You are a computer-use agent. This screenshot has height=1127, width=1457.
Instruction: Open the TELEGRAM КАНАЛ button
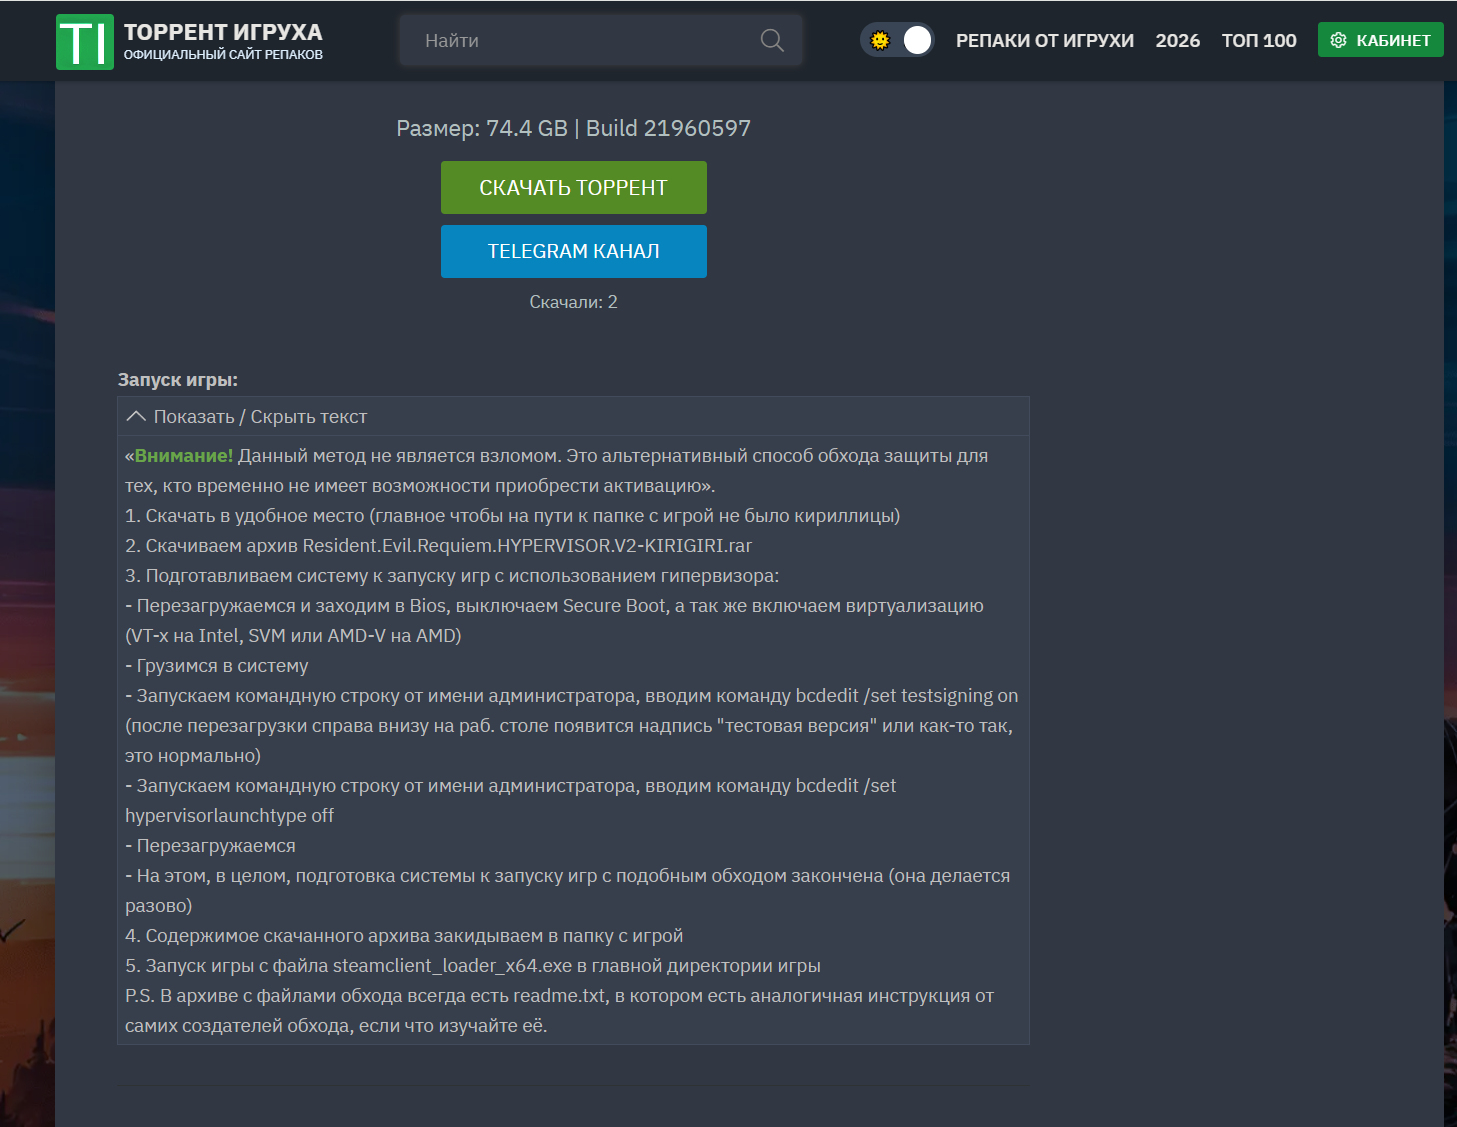click(x=573, y=251)
